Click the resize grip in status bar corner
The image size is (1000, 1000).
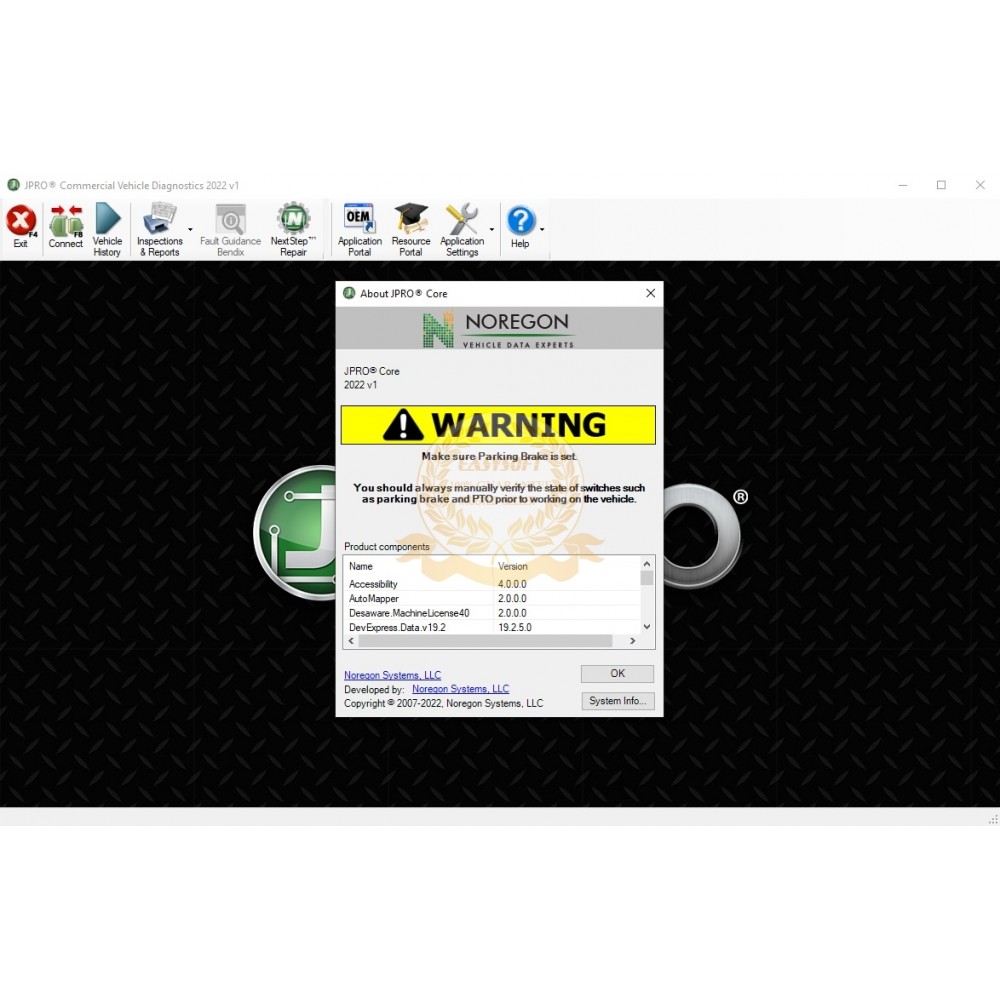click(x=993, y=819)
